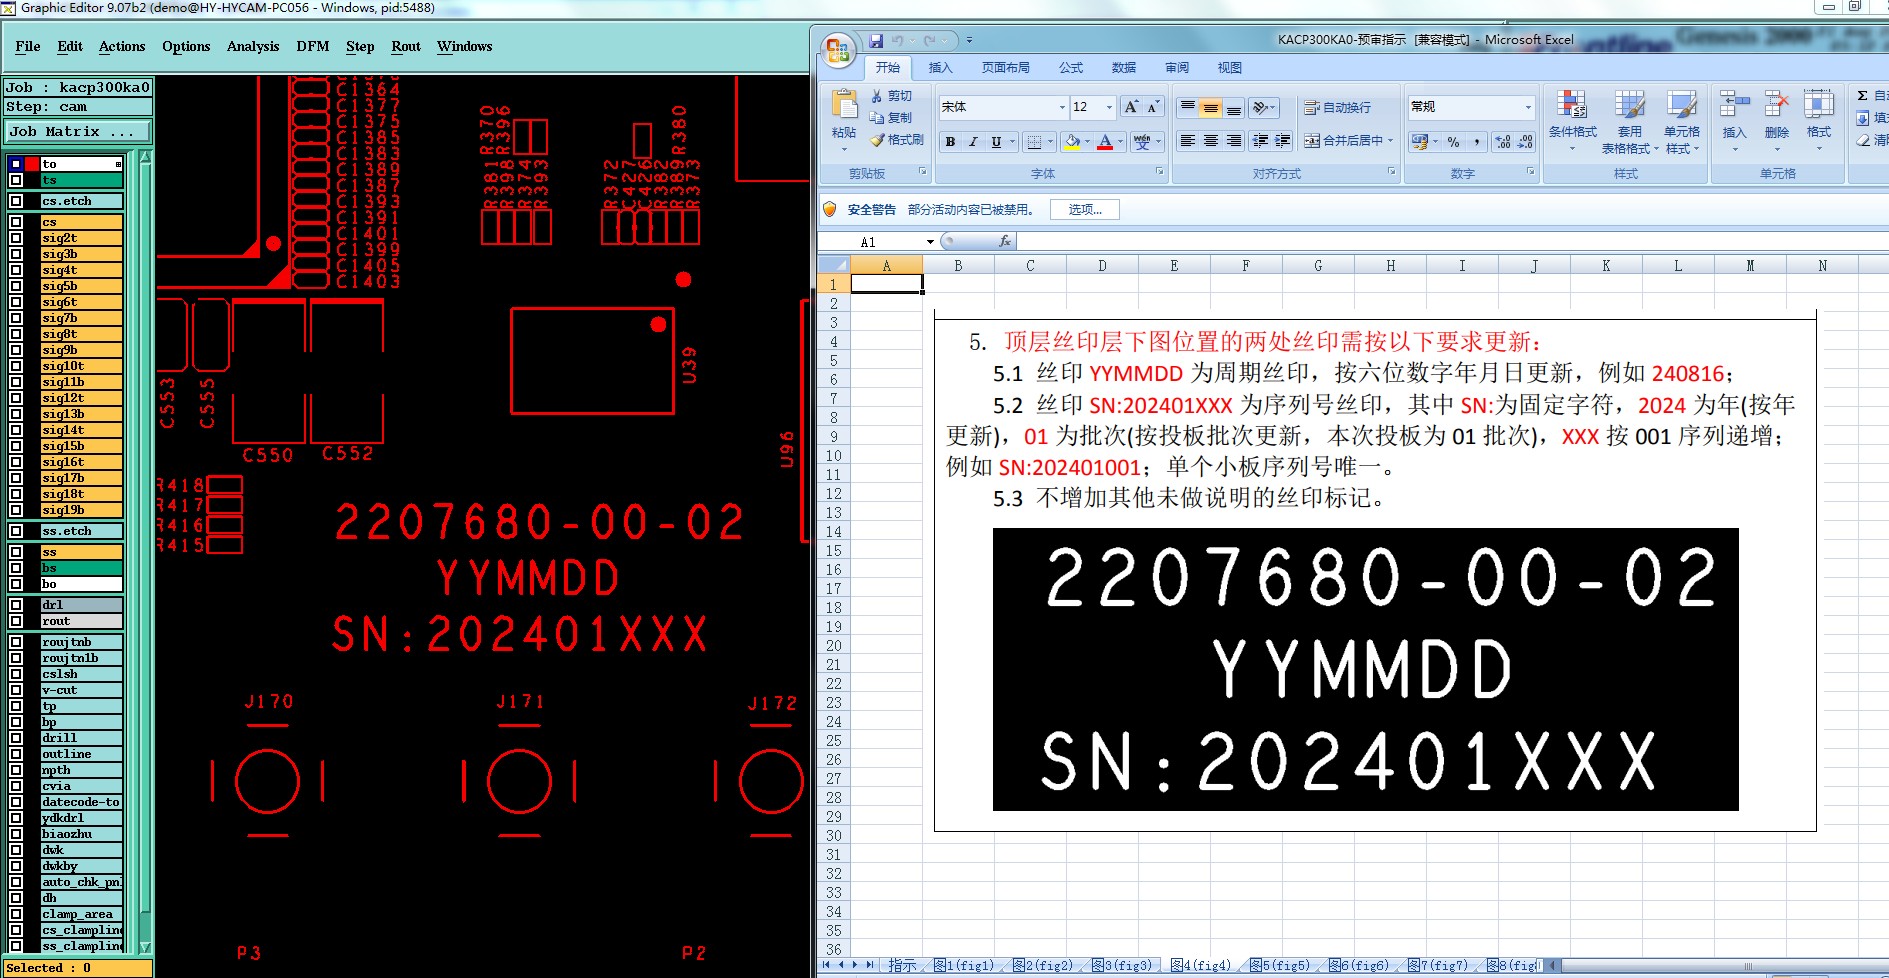Toggle the 'ss' layer checkbox
The width and height of the screenshot is (1889, 978).
(16, 552)
